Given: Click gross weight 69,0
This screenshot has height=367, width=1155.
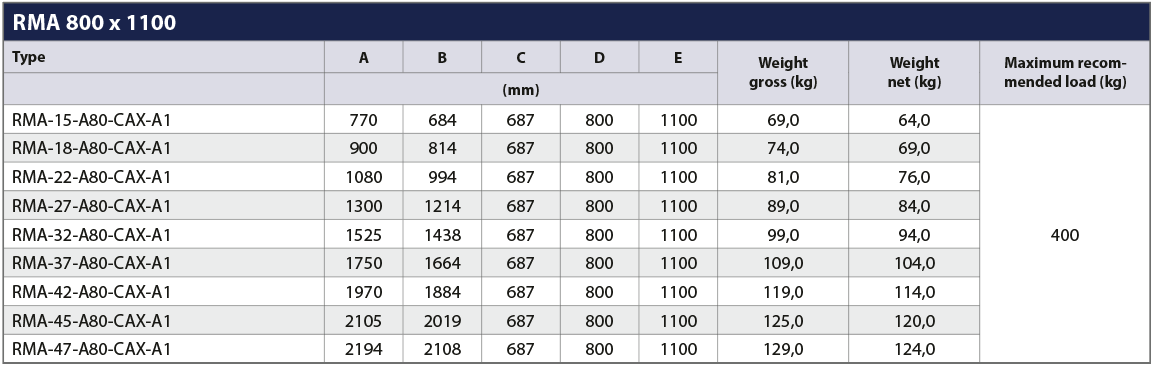Looking at the screenshot, I should [783, 120].
